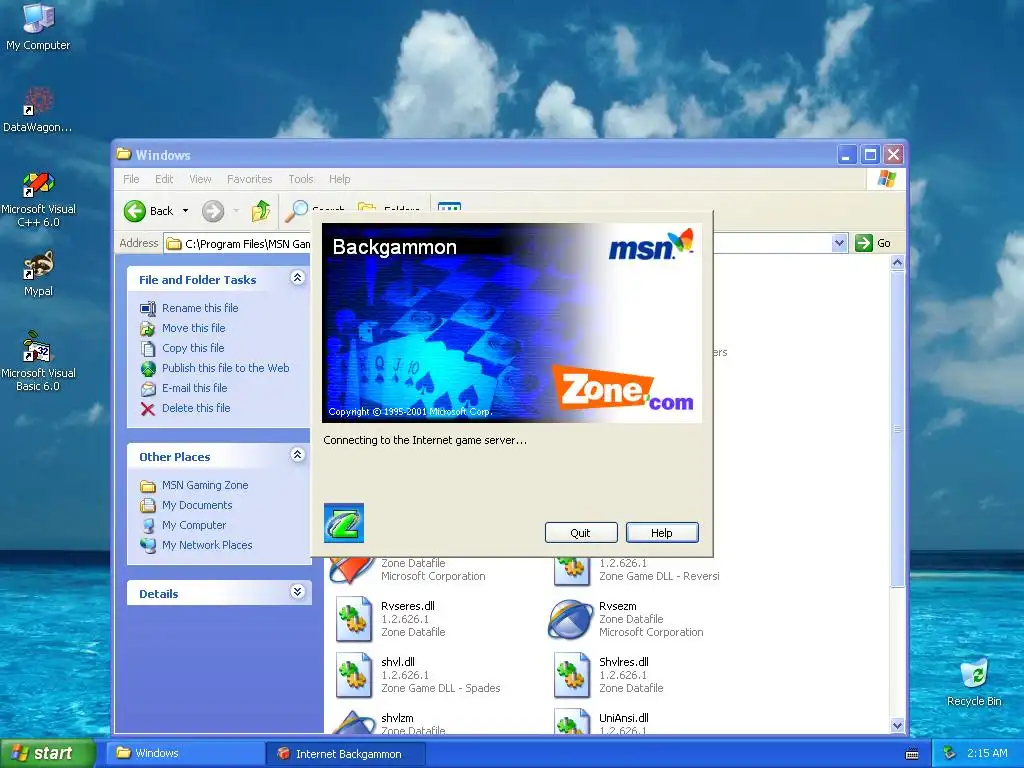Select the Shvlres.dll file icon
Screen dimensions: 1024x768
tap(571, 675)
